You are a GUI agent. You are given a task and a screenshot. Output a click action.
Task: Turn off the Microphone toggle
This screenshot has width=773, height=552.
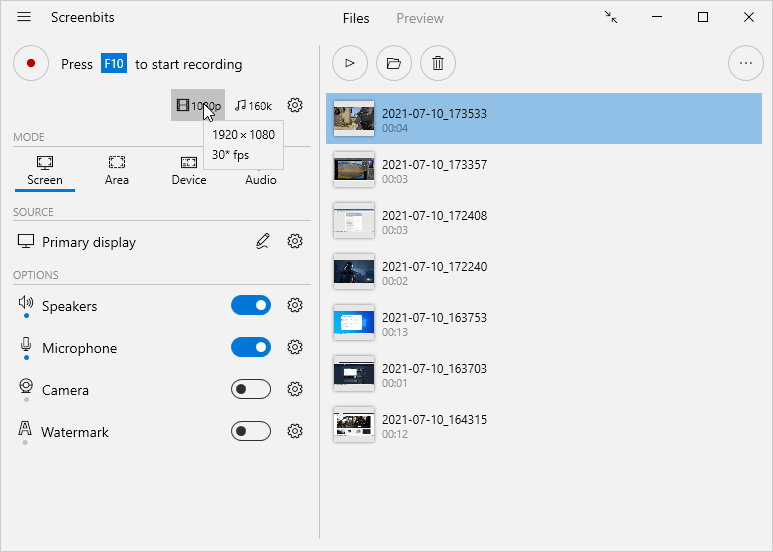[251, 347]
